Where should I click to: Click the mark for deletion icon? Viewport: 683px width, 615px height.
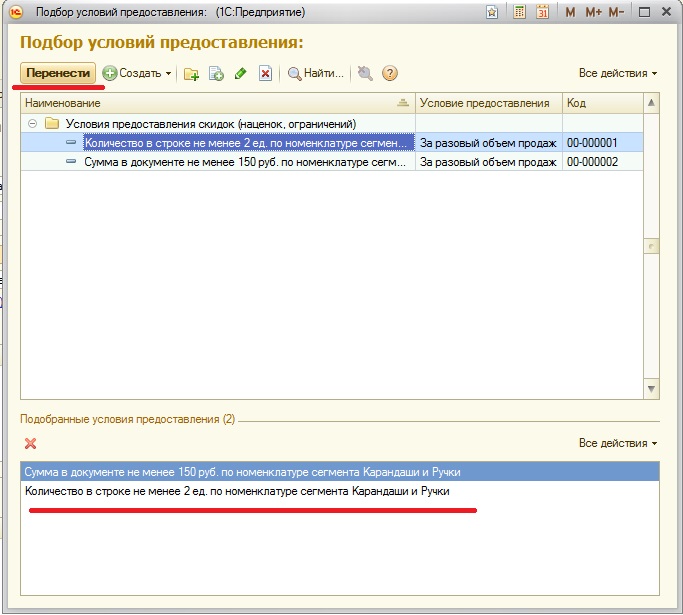265,73
